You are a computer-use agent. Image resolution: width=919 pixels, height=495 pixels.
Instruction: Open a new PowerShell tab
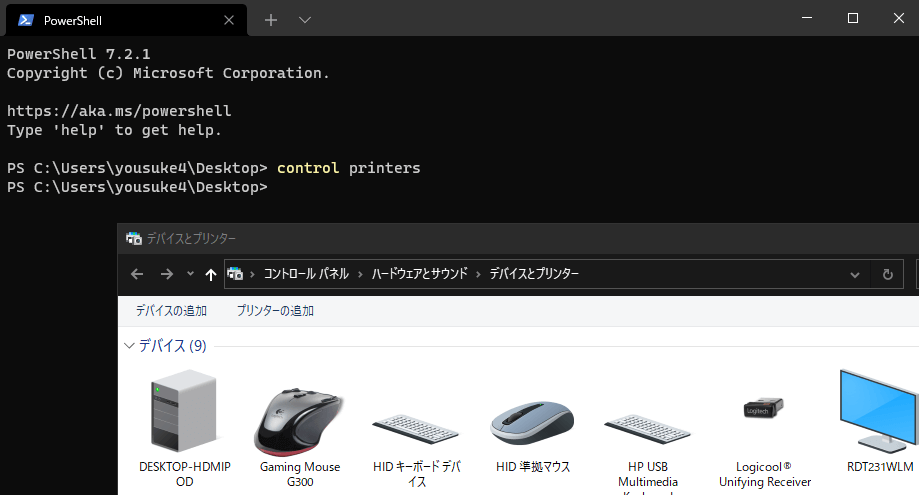271,21
